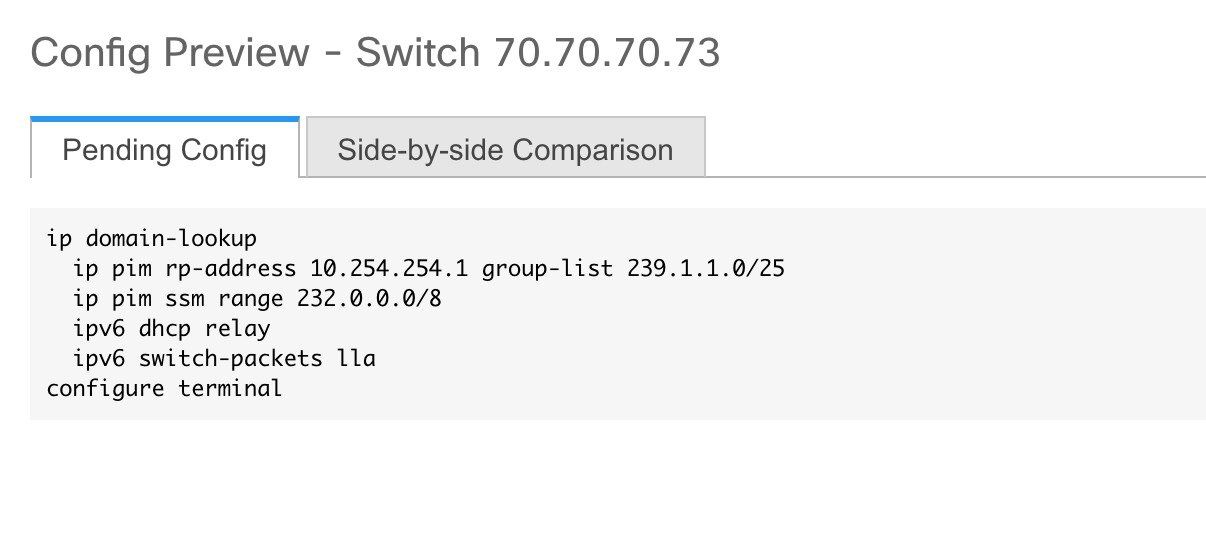Select the Pending Config tab
1206x542 pixels.
pyautogui.click(x=165, y=148)
